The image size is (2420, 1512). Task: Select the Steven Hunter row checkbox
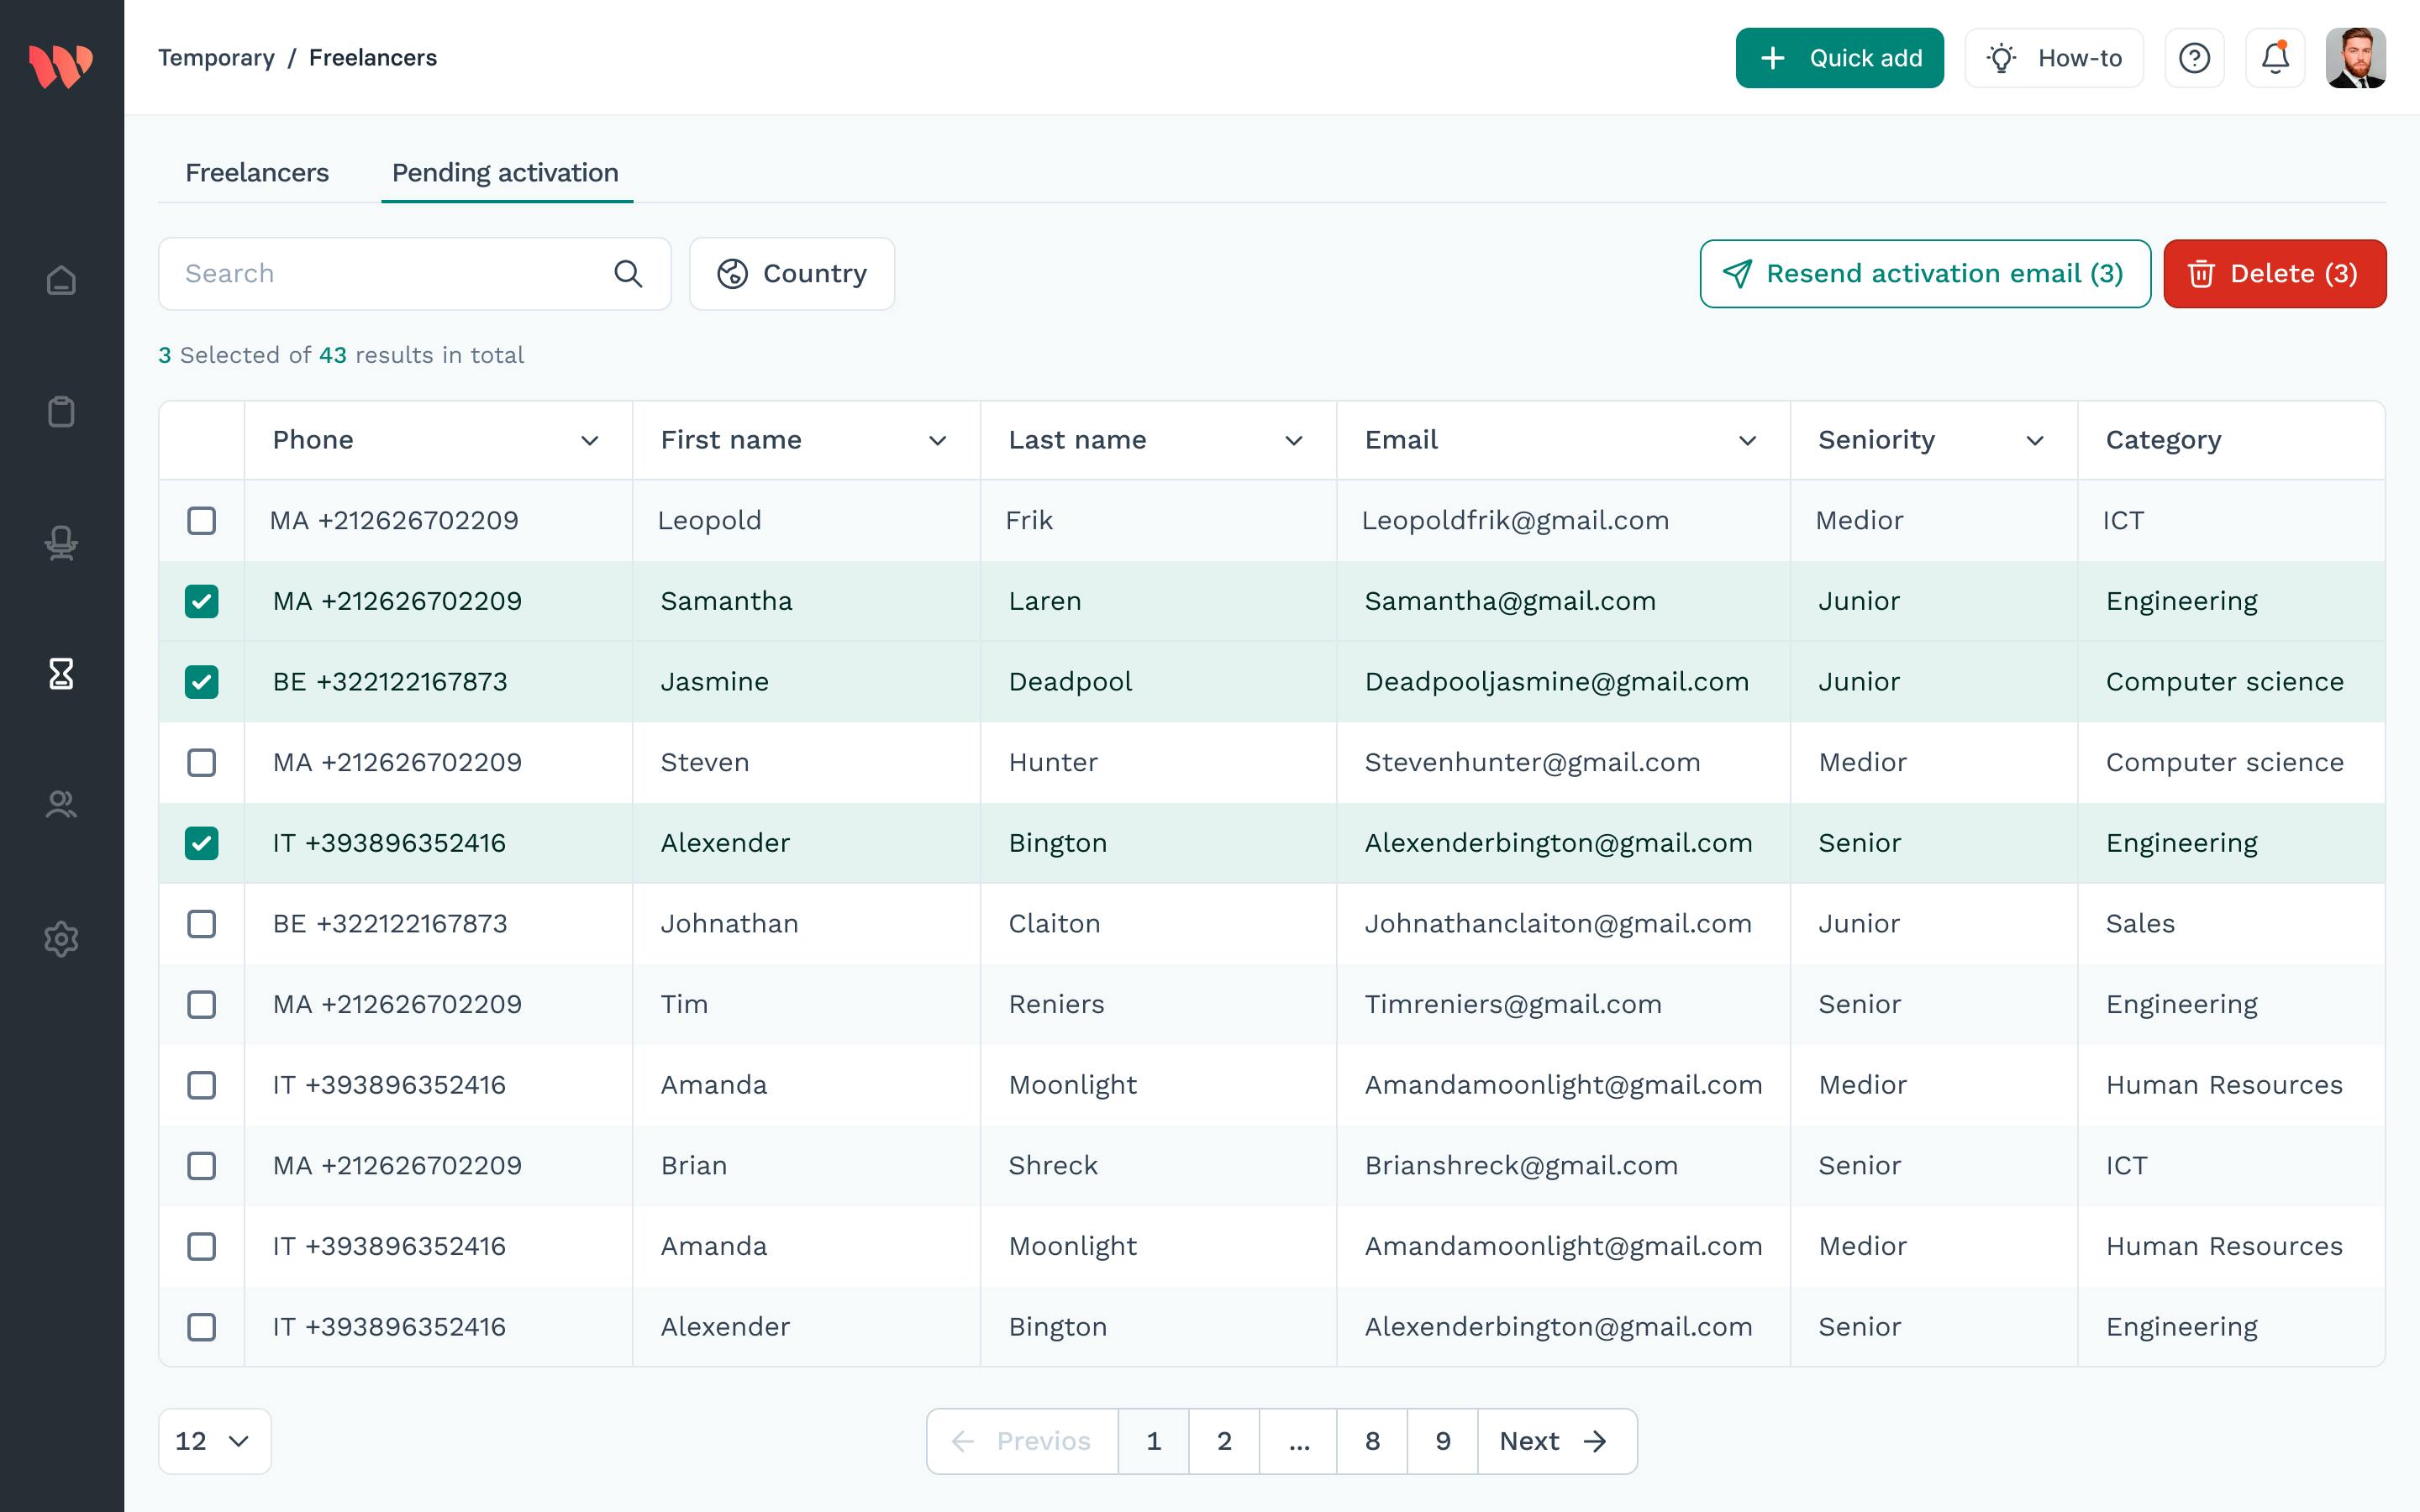pyautogui.click(x=202, y=763)
